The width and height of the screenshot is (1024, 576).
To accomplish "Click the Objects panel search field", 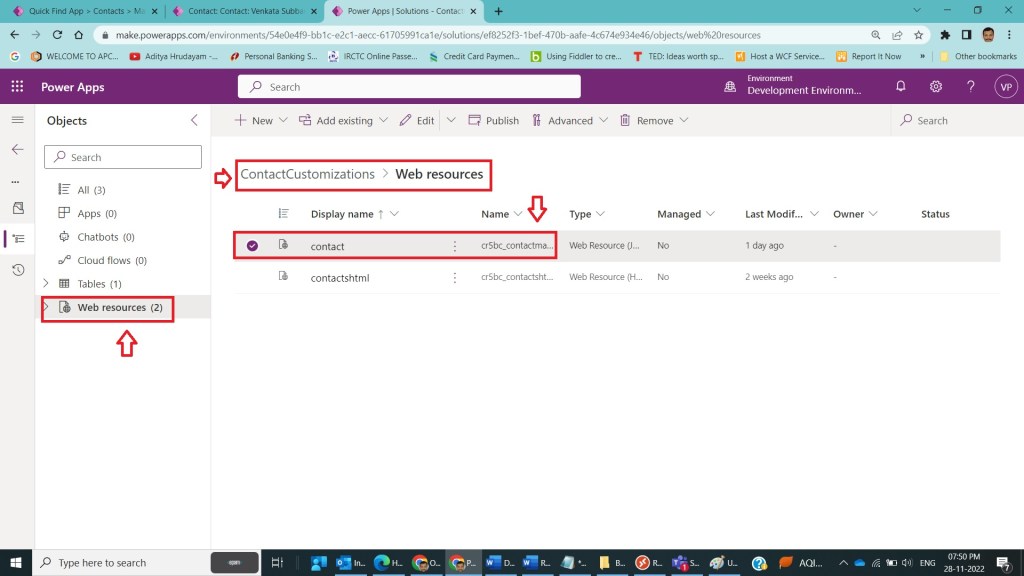I will point(124,157).
